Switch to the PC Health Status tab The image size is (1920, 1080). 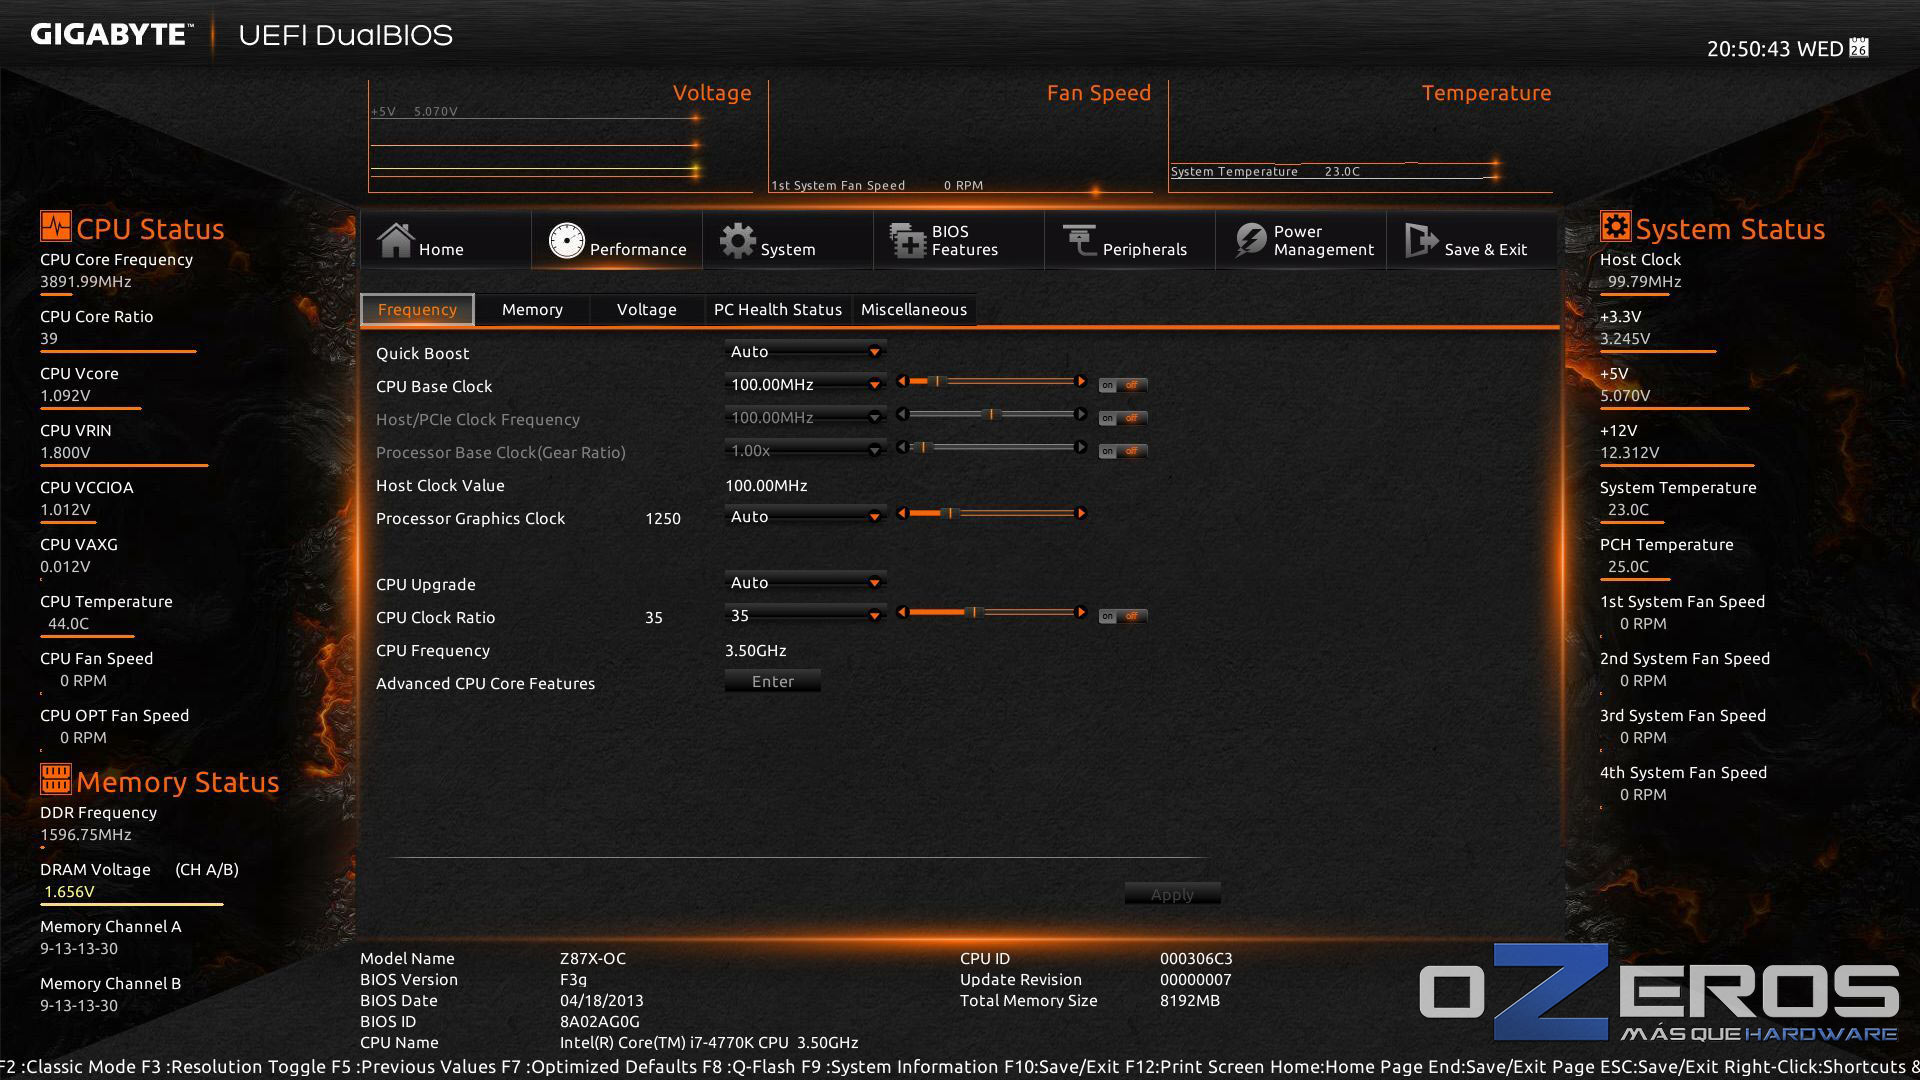pyautogui.click(x=777, y=309)
